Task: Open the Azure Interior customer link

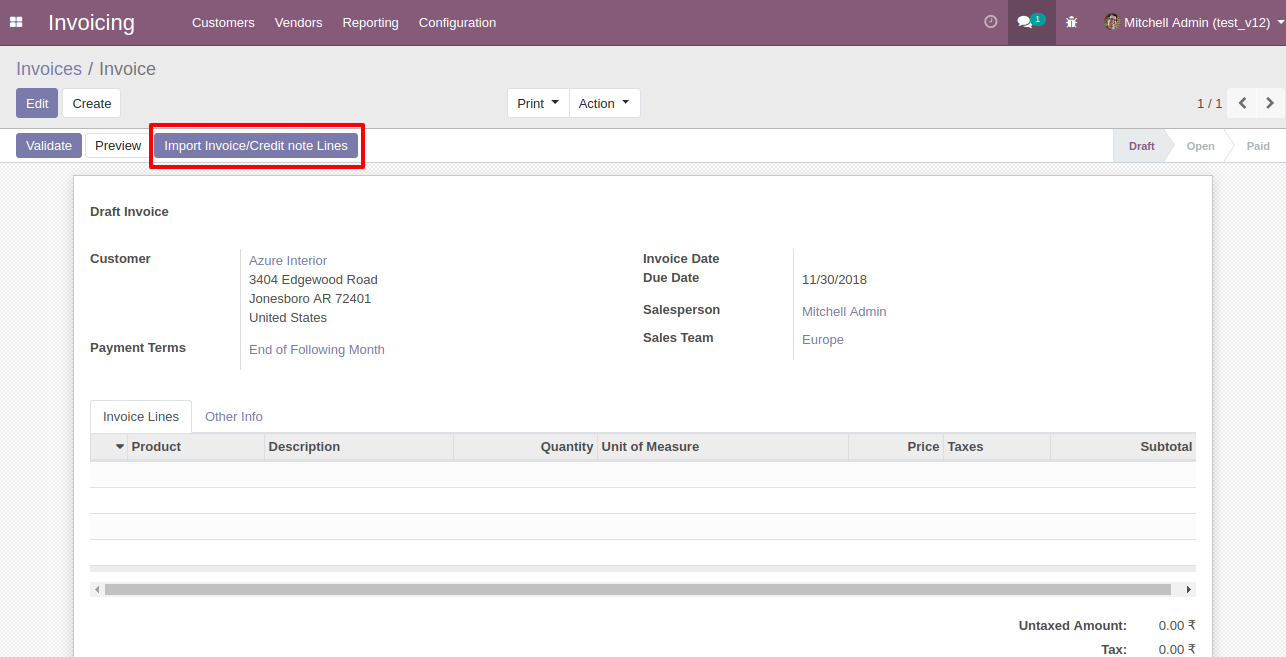Action: coord(288,261)
